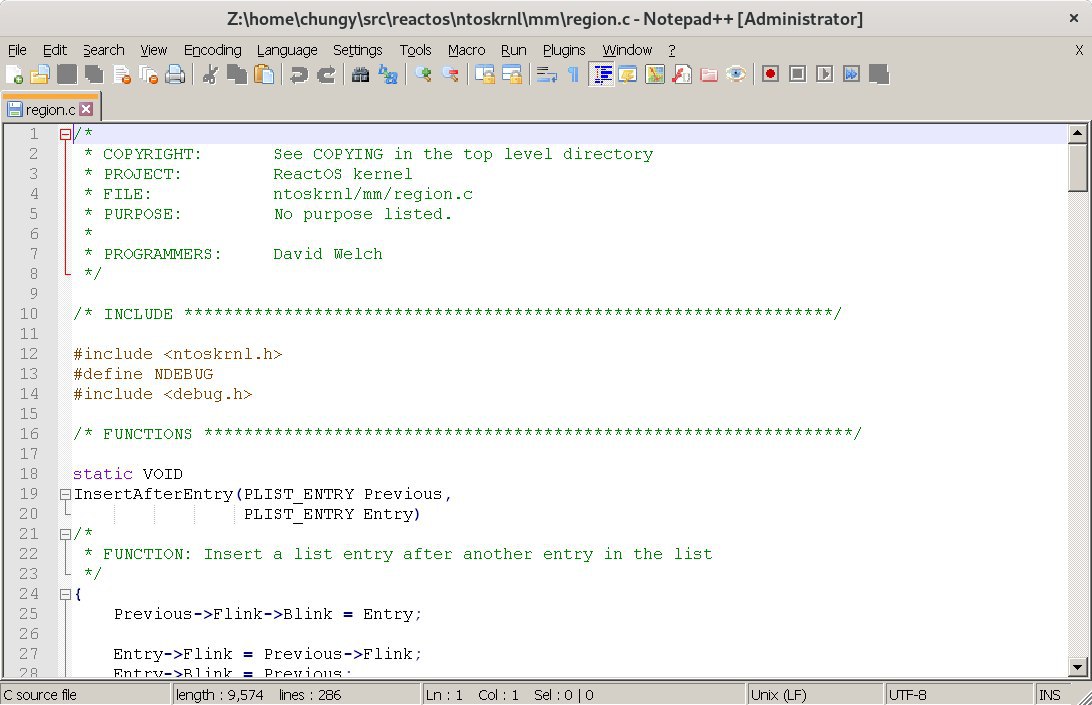Click 'Ln : 1' in status bar
Screen dimensions: 1092x705
(x=444, y=695)
